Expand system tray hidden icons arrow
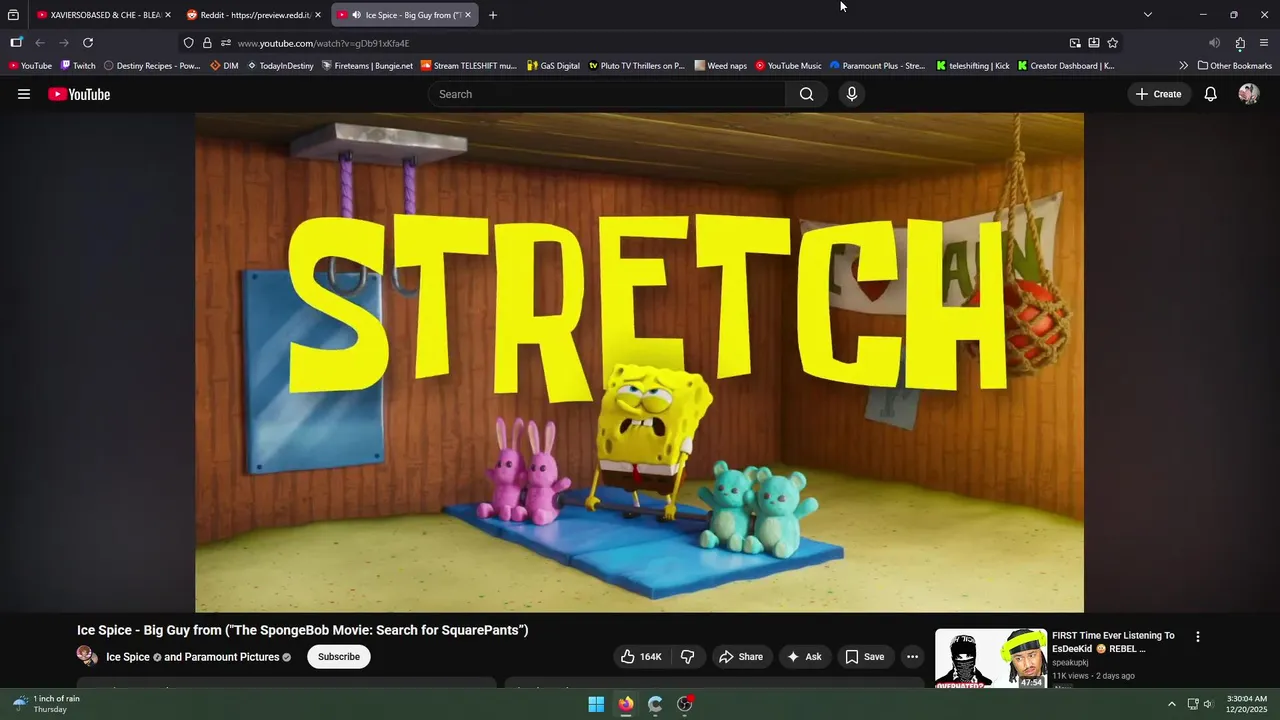1280x720 pixels. tap(1172, 704)
